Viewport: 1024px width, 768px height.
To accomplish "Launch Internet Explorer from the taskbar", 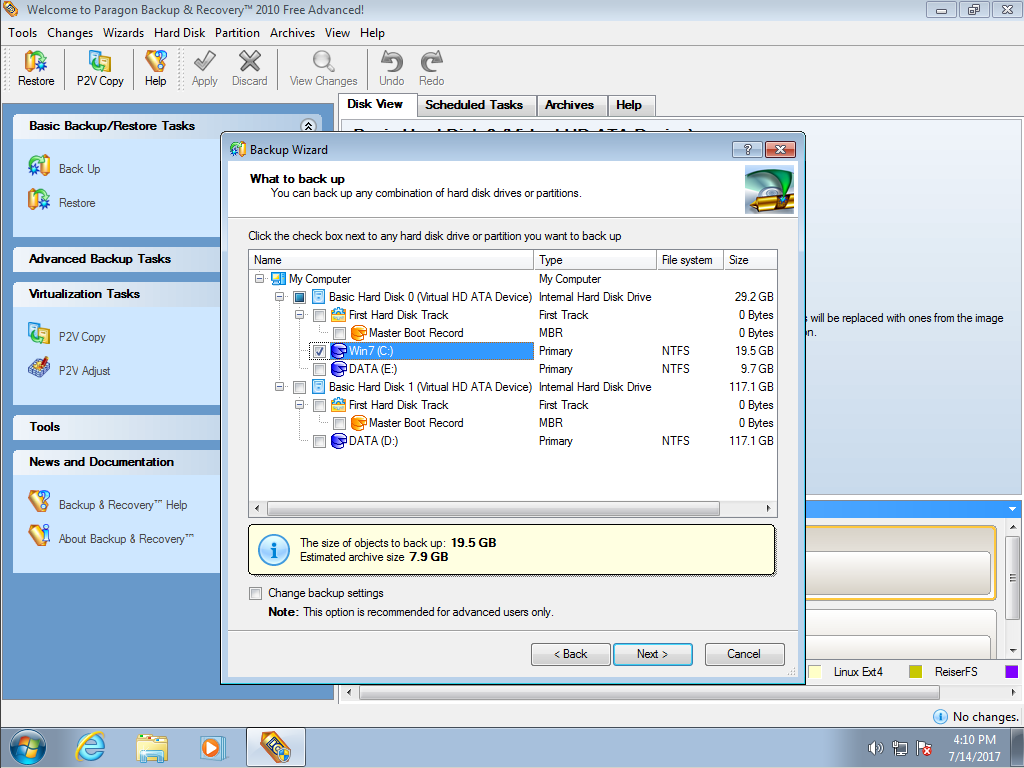I will pyautogui.click(x=91, y=747).
